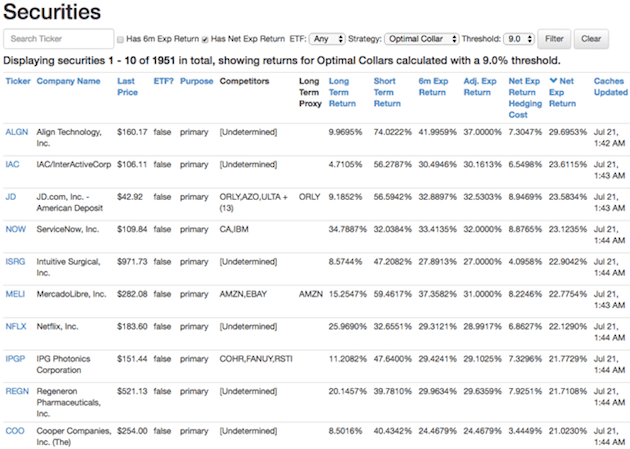Open the ETF dropdown set to Any
The height and width of the screenshot is (449, 630).
coord(326,40)
